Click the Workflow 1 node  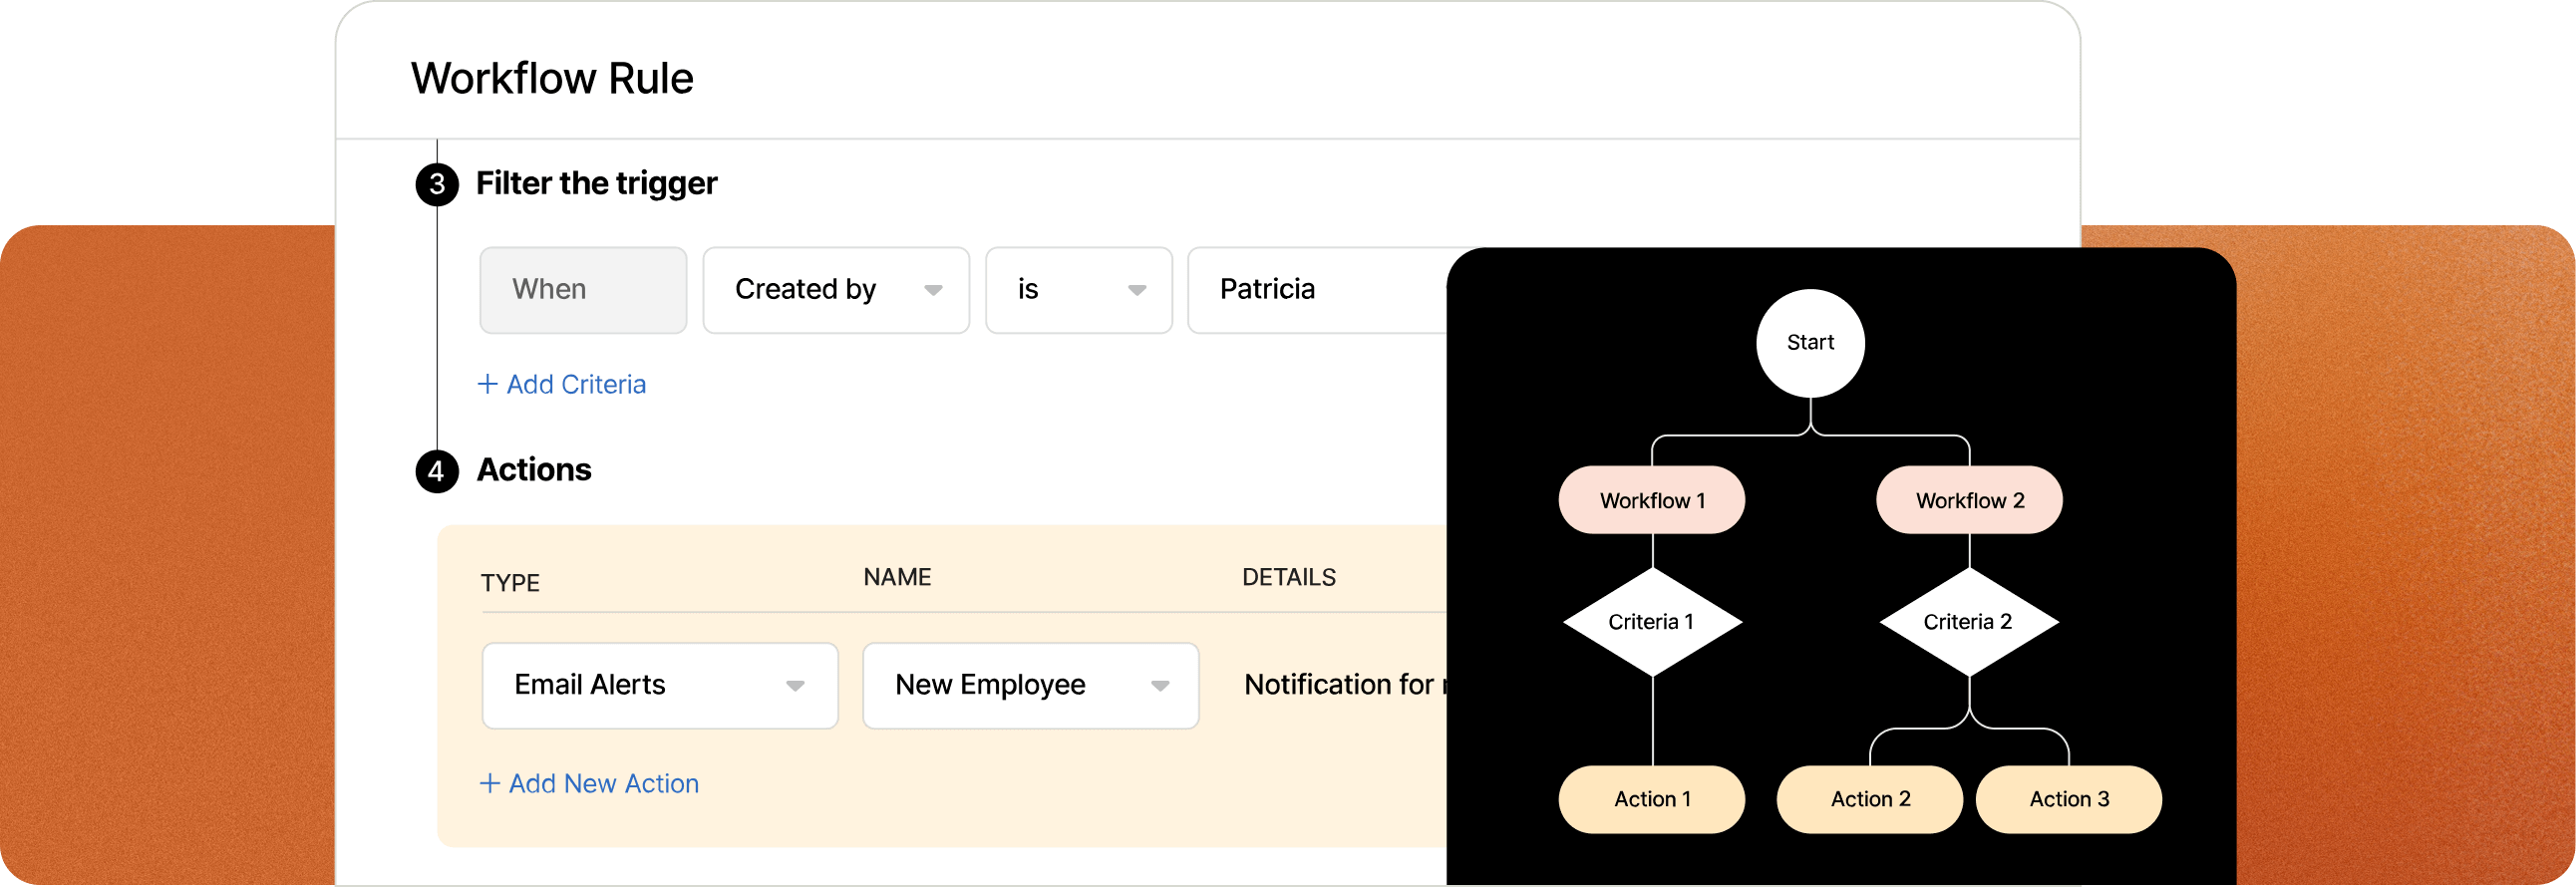point(1652,500)
